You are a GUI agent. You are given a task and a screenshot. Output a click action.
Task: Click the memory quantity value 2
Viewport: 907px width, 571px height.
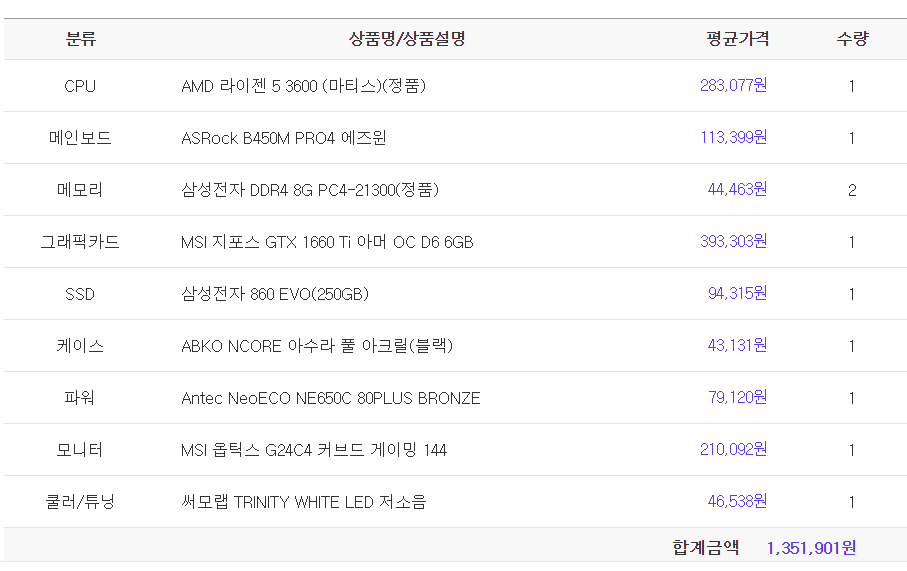pyautogui.click(x=852, y=190)
